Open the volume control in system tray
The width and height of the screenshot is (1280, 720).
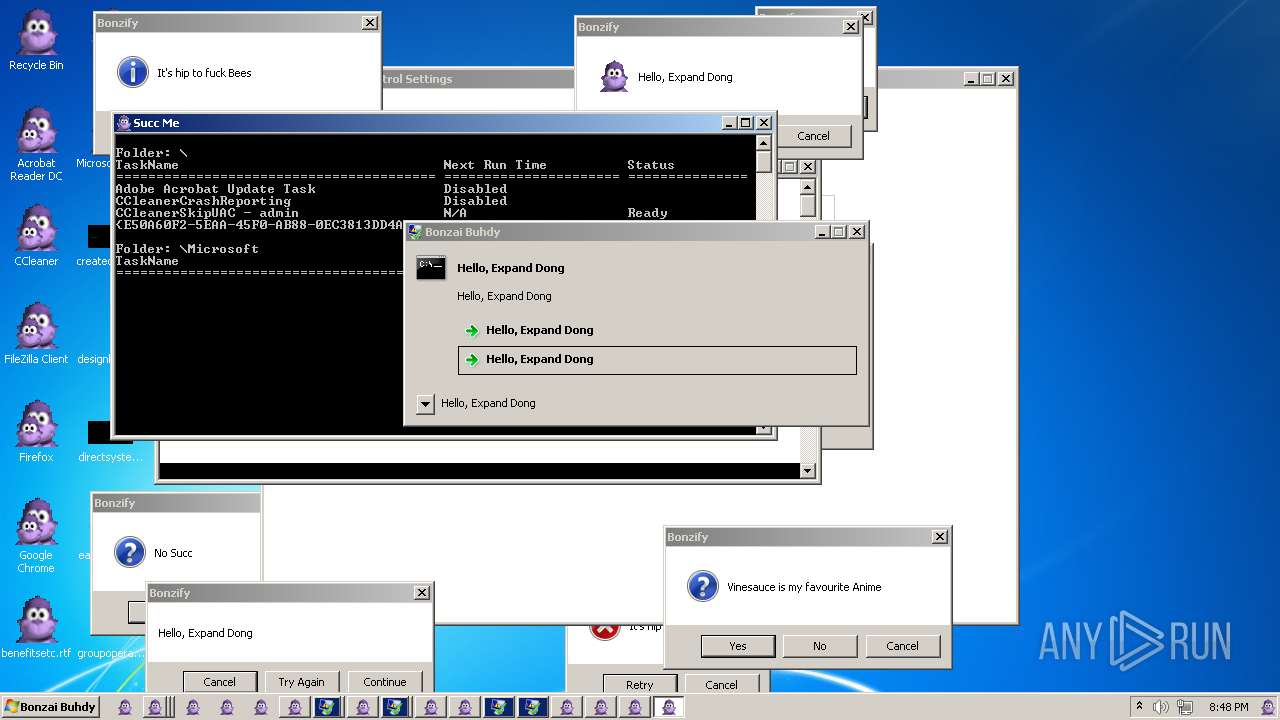[x=1161, y=707]
